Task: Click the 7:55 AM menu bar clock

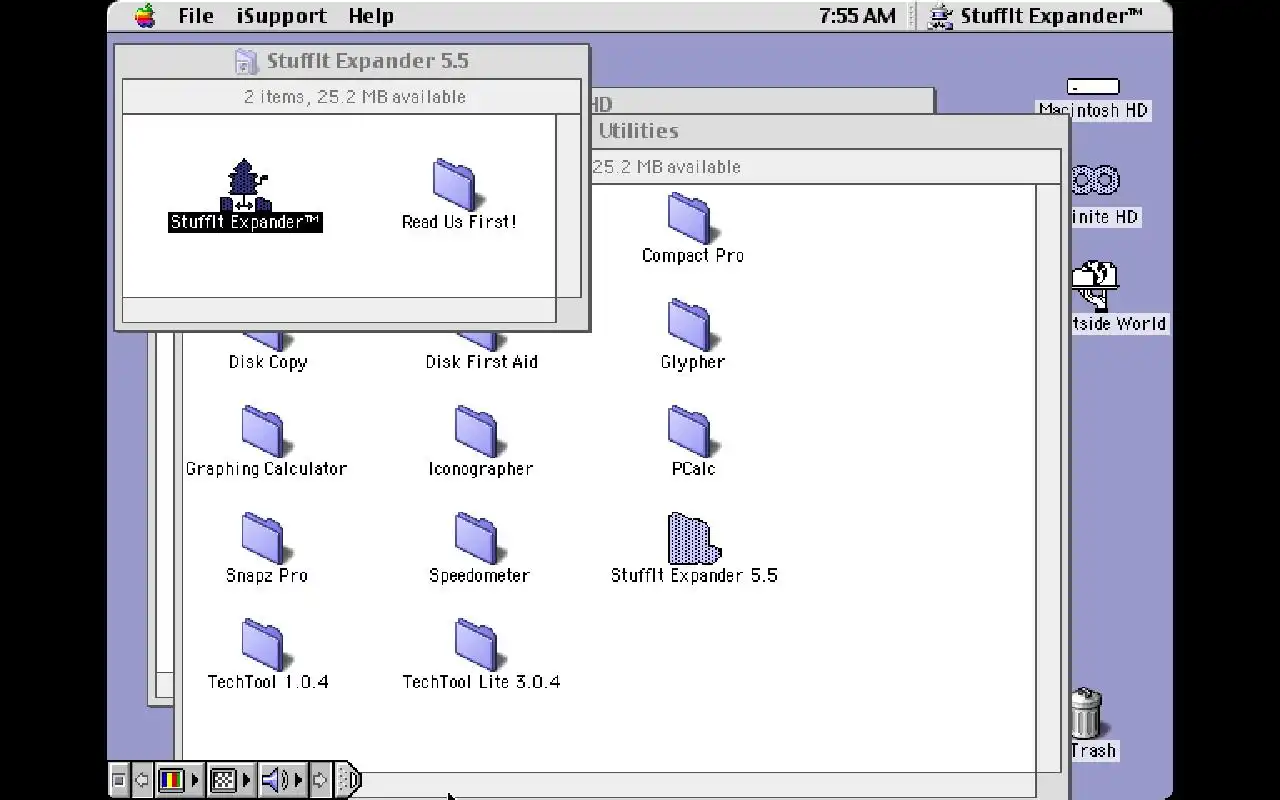Action: coord(857,16)
